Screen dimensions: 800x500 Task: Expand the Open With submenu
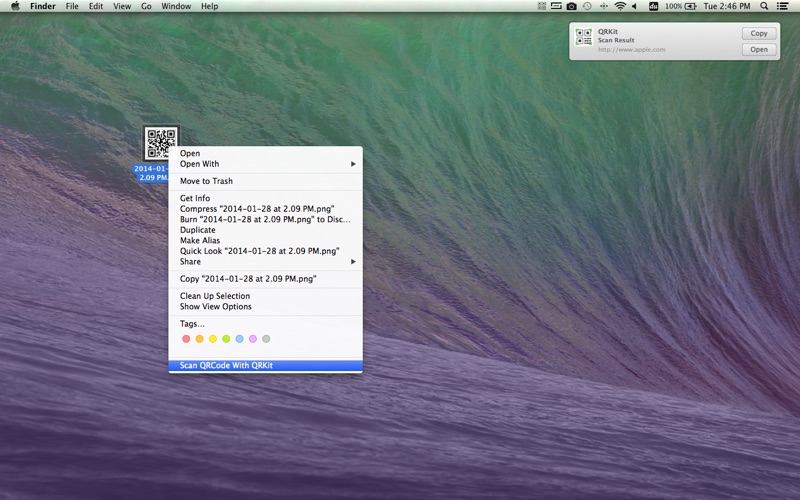coord(265,164)
